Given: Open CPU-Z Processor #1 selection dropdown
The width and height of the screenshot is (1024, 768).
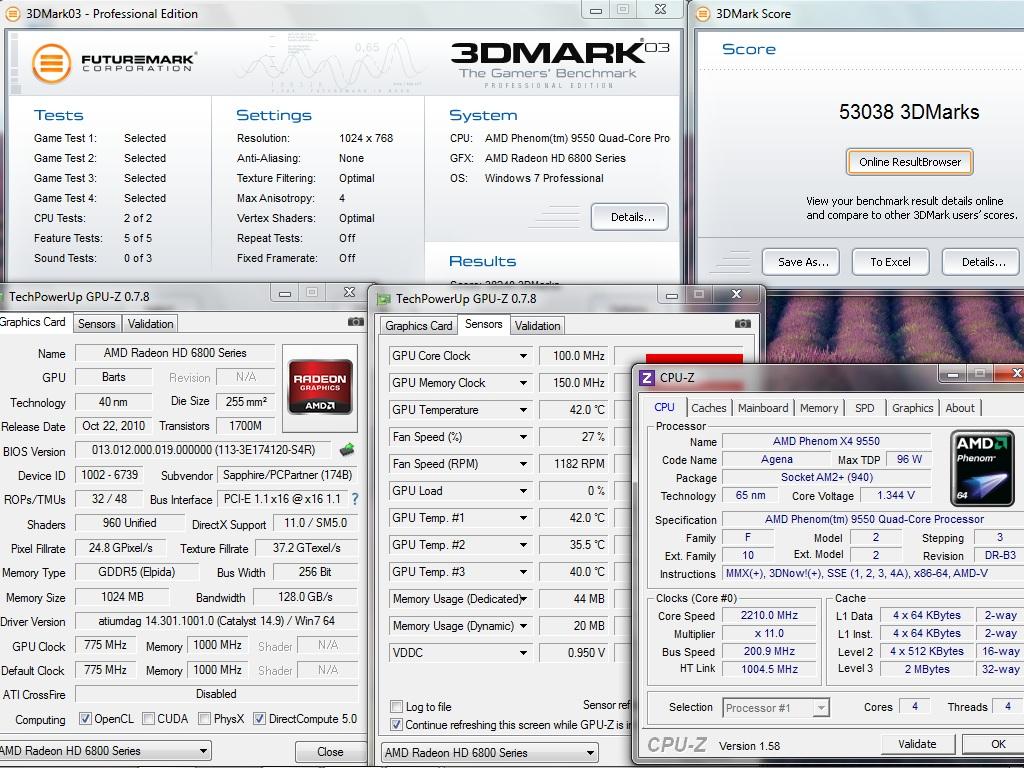Looking at the screenshot, I should pos(822,707).
